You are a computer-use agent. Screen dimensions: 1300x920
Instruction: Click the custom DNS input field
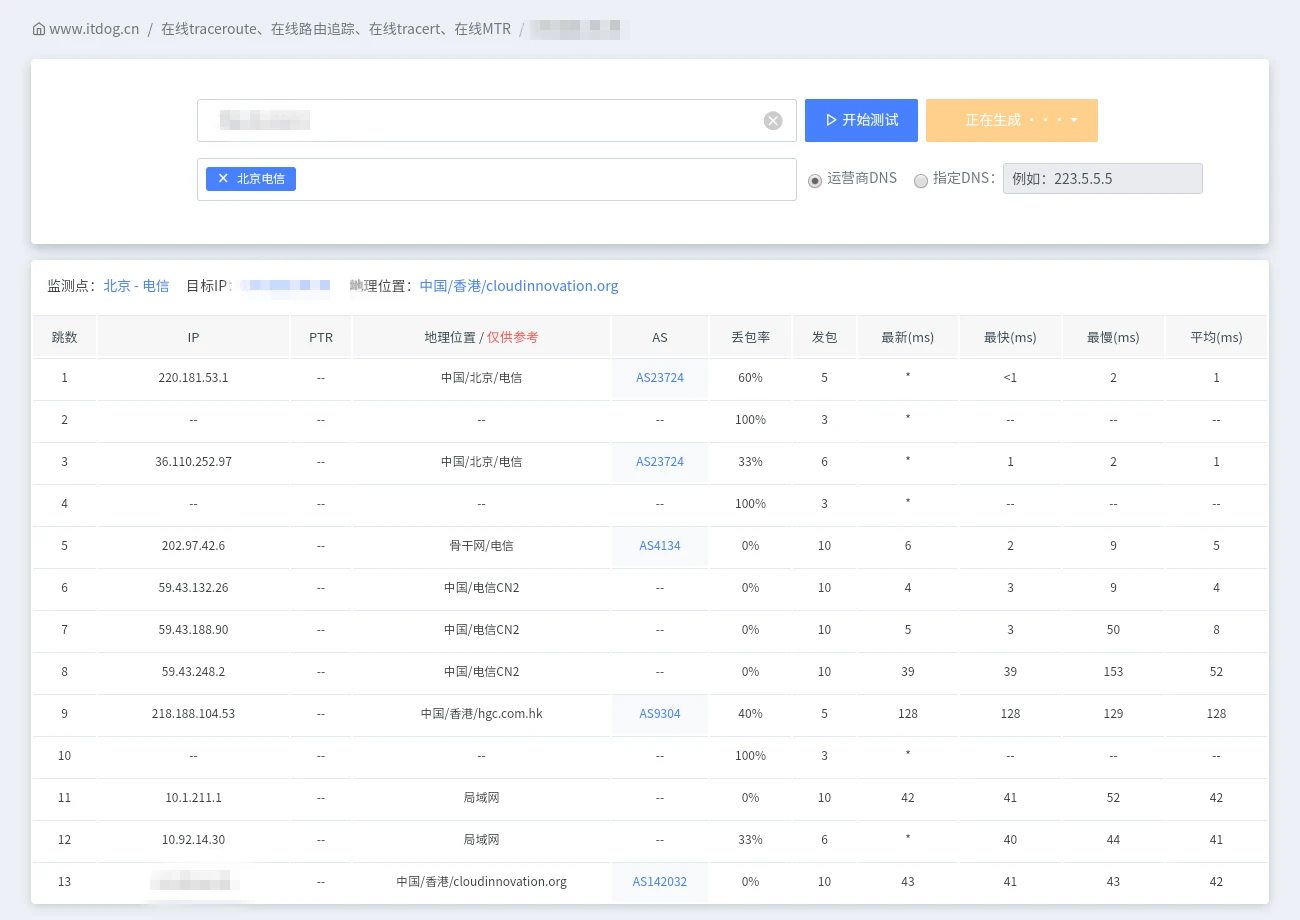(x=1102, y=179)
